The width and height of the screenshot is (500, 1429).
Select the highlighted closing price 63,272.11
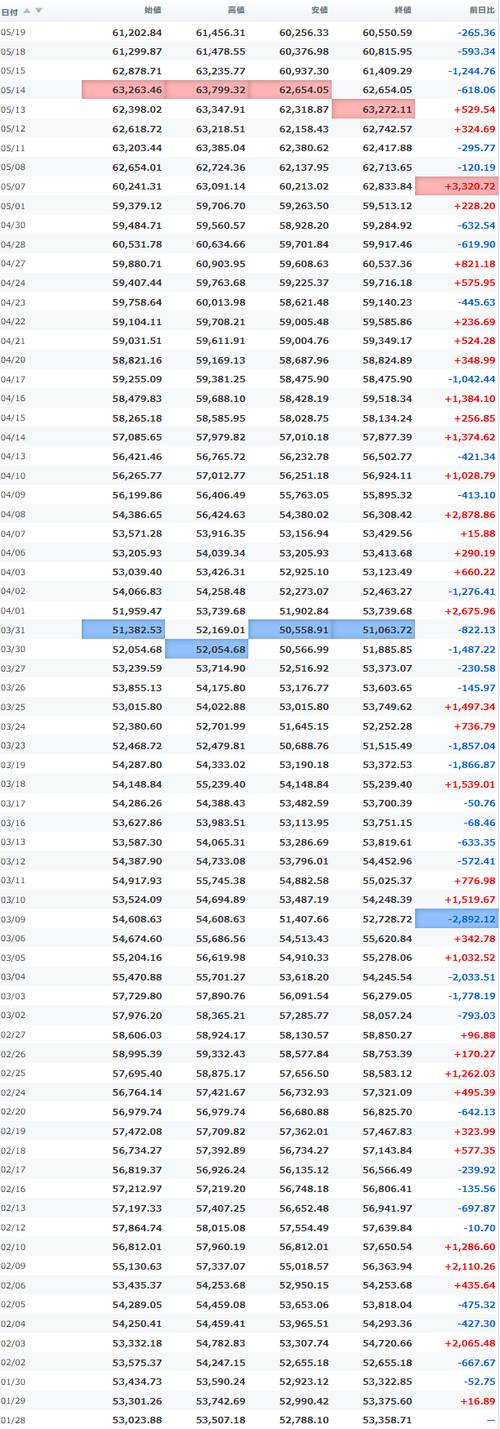pyautogui.click(x=372, y=109)
